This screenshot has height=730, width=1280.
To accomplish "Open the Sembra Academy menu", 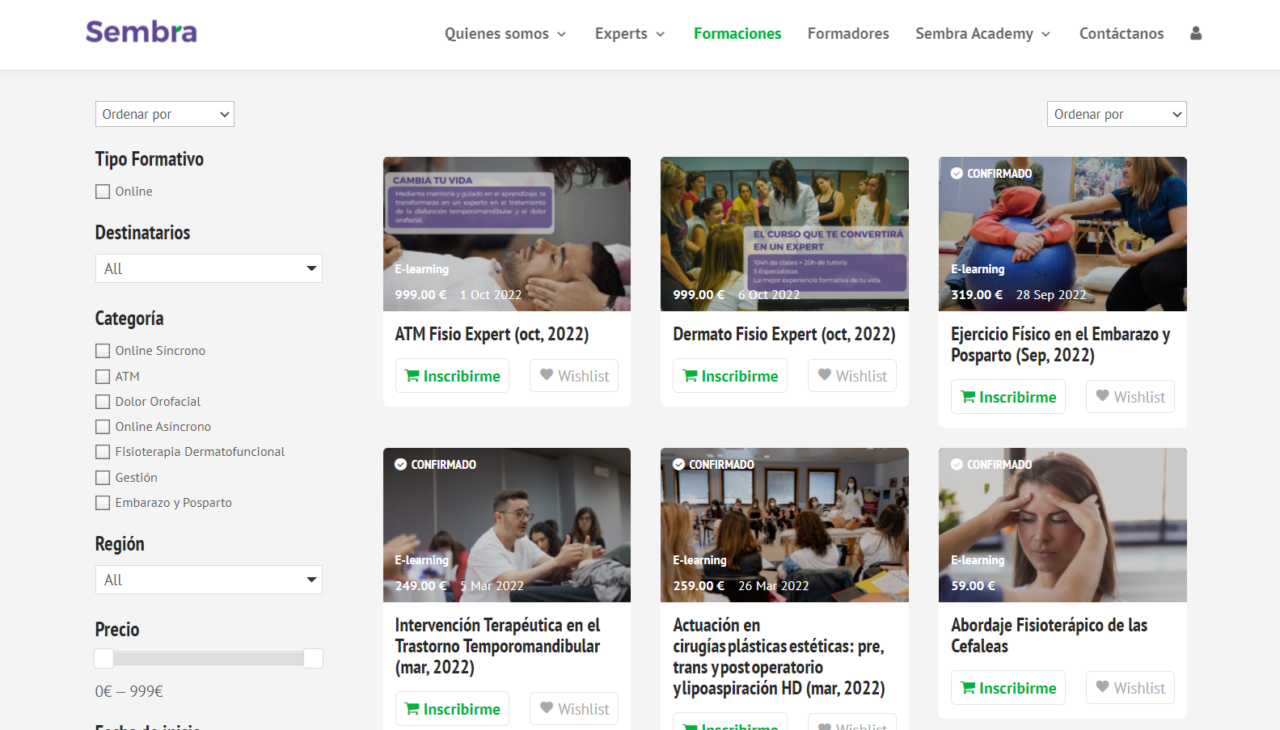I will click(x=975, y=33).
